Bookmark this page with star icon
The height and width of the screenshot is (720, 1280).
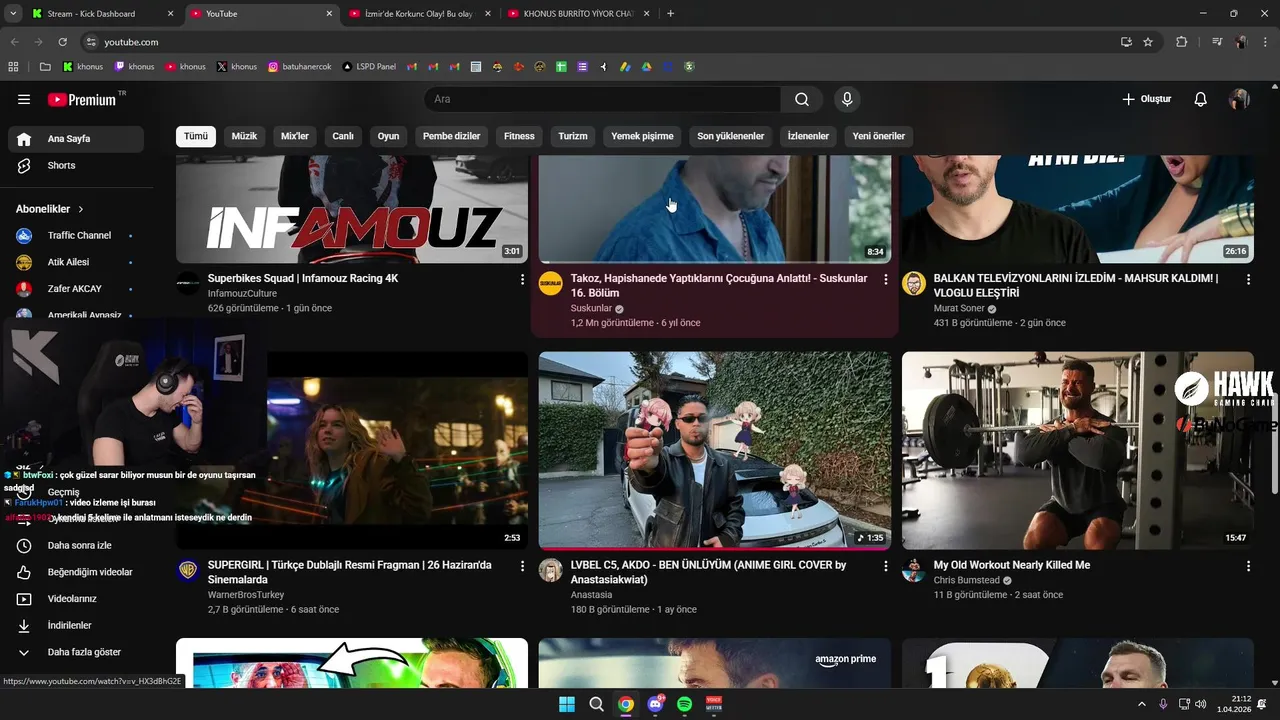click(x=1148, y=42)
